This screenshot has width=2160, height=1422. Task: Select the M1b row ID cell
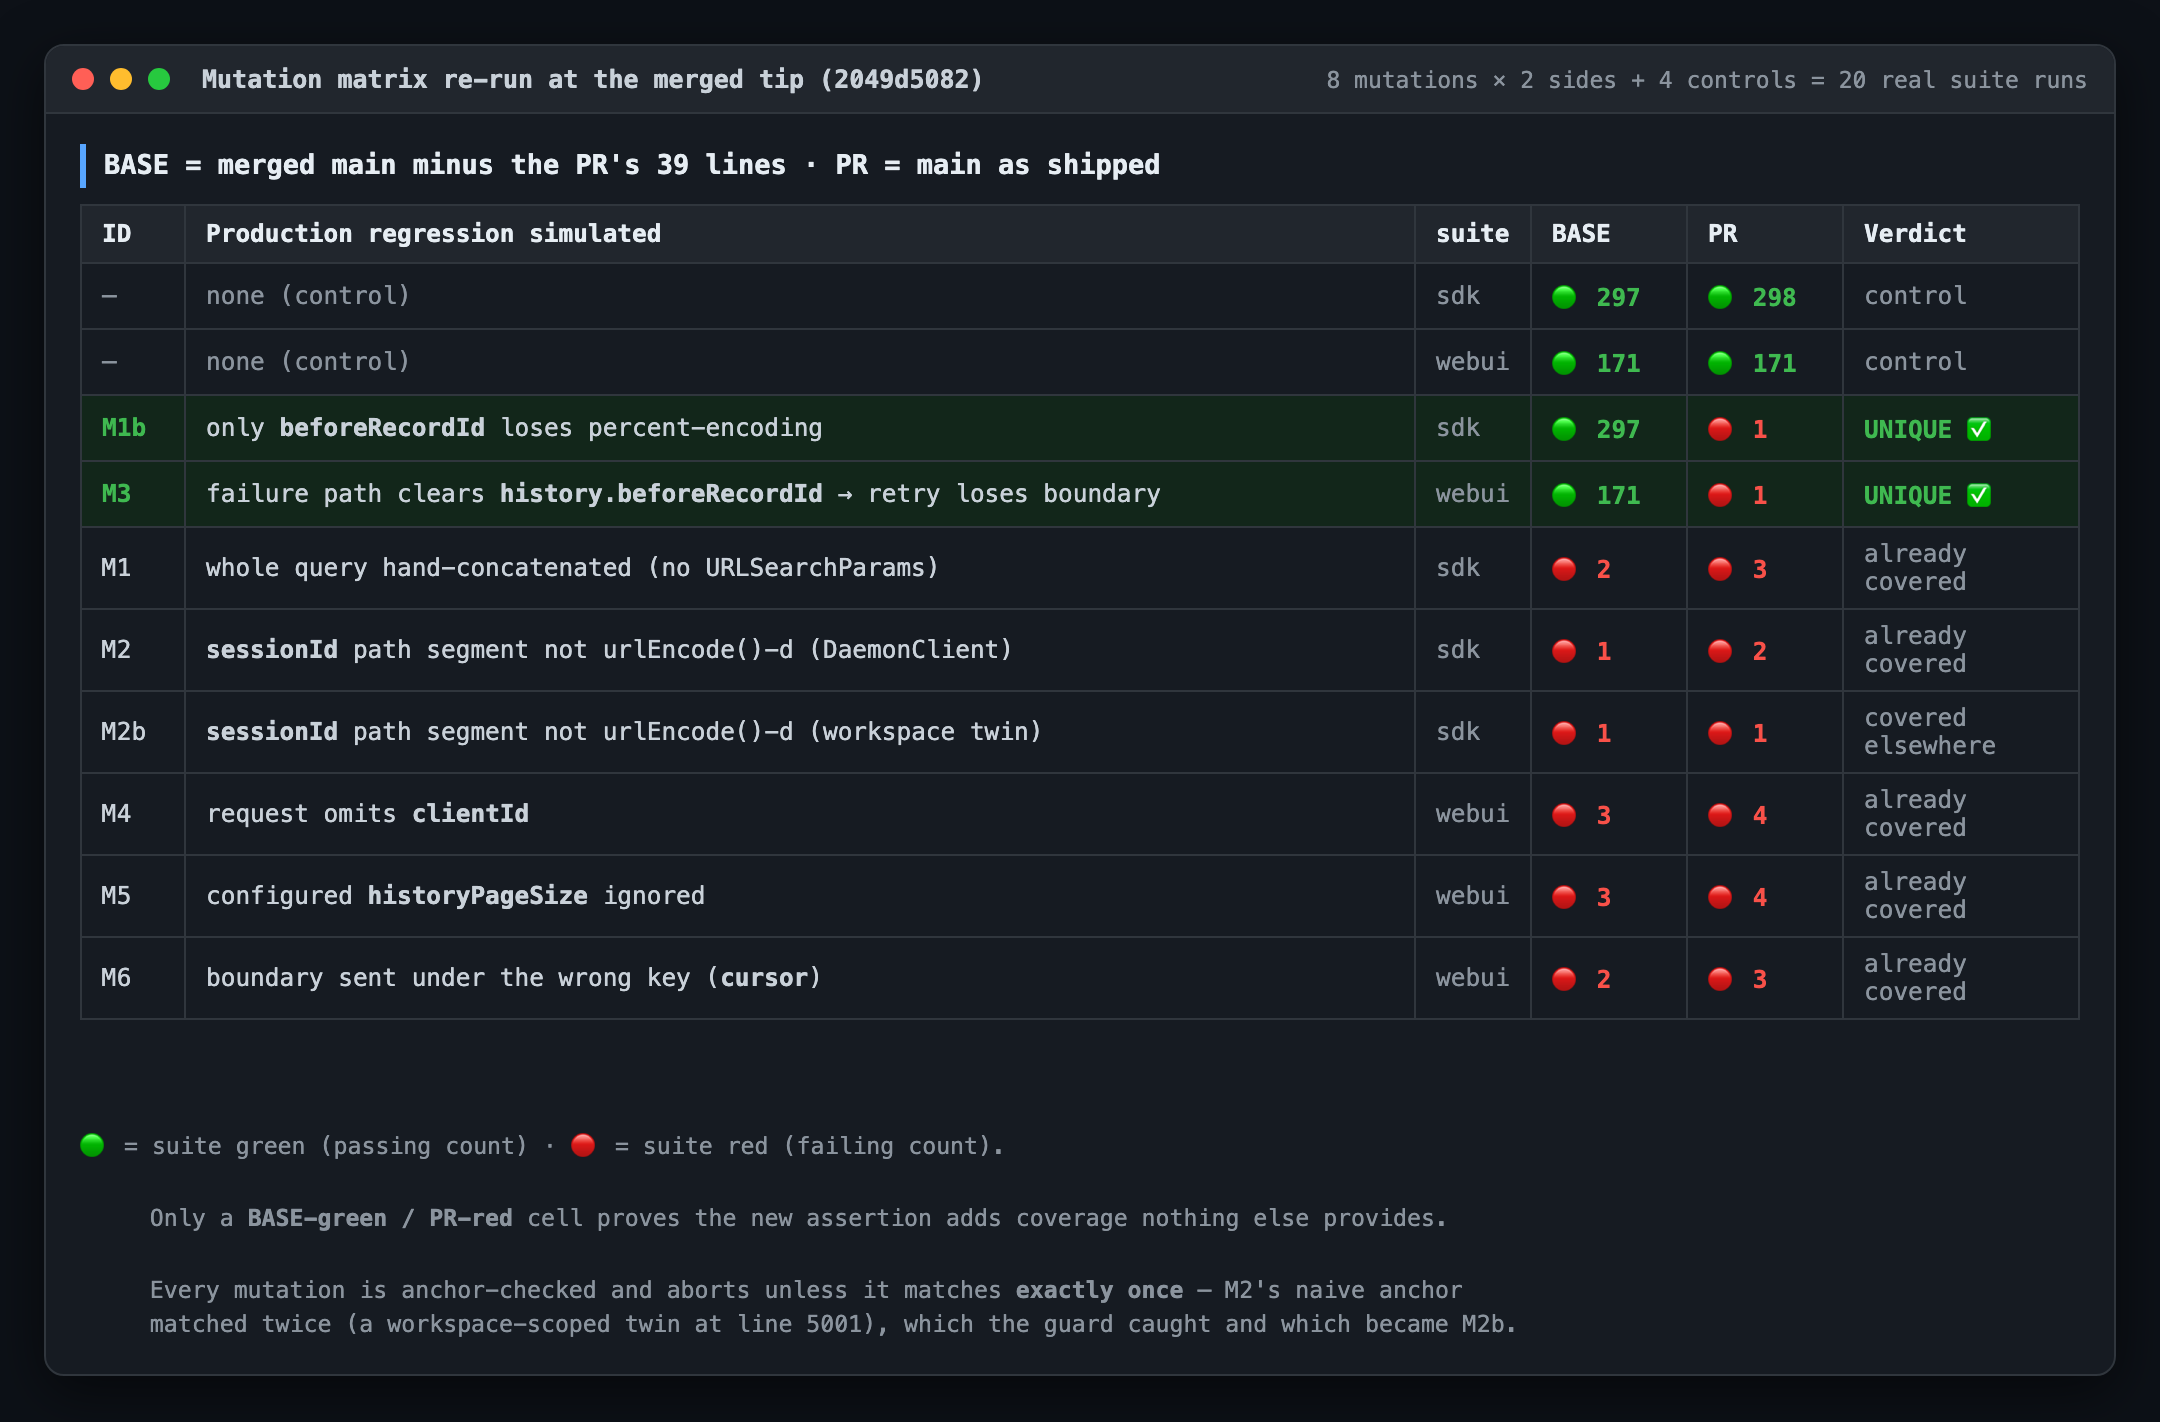click(133, 428)
